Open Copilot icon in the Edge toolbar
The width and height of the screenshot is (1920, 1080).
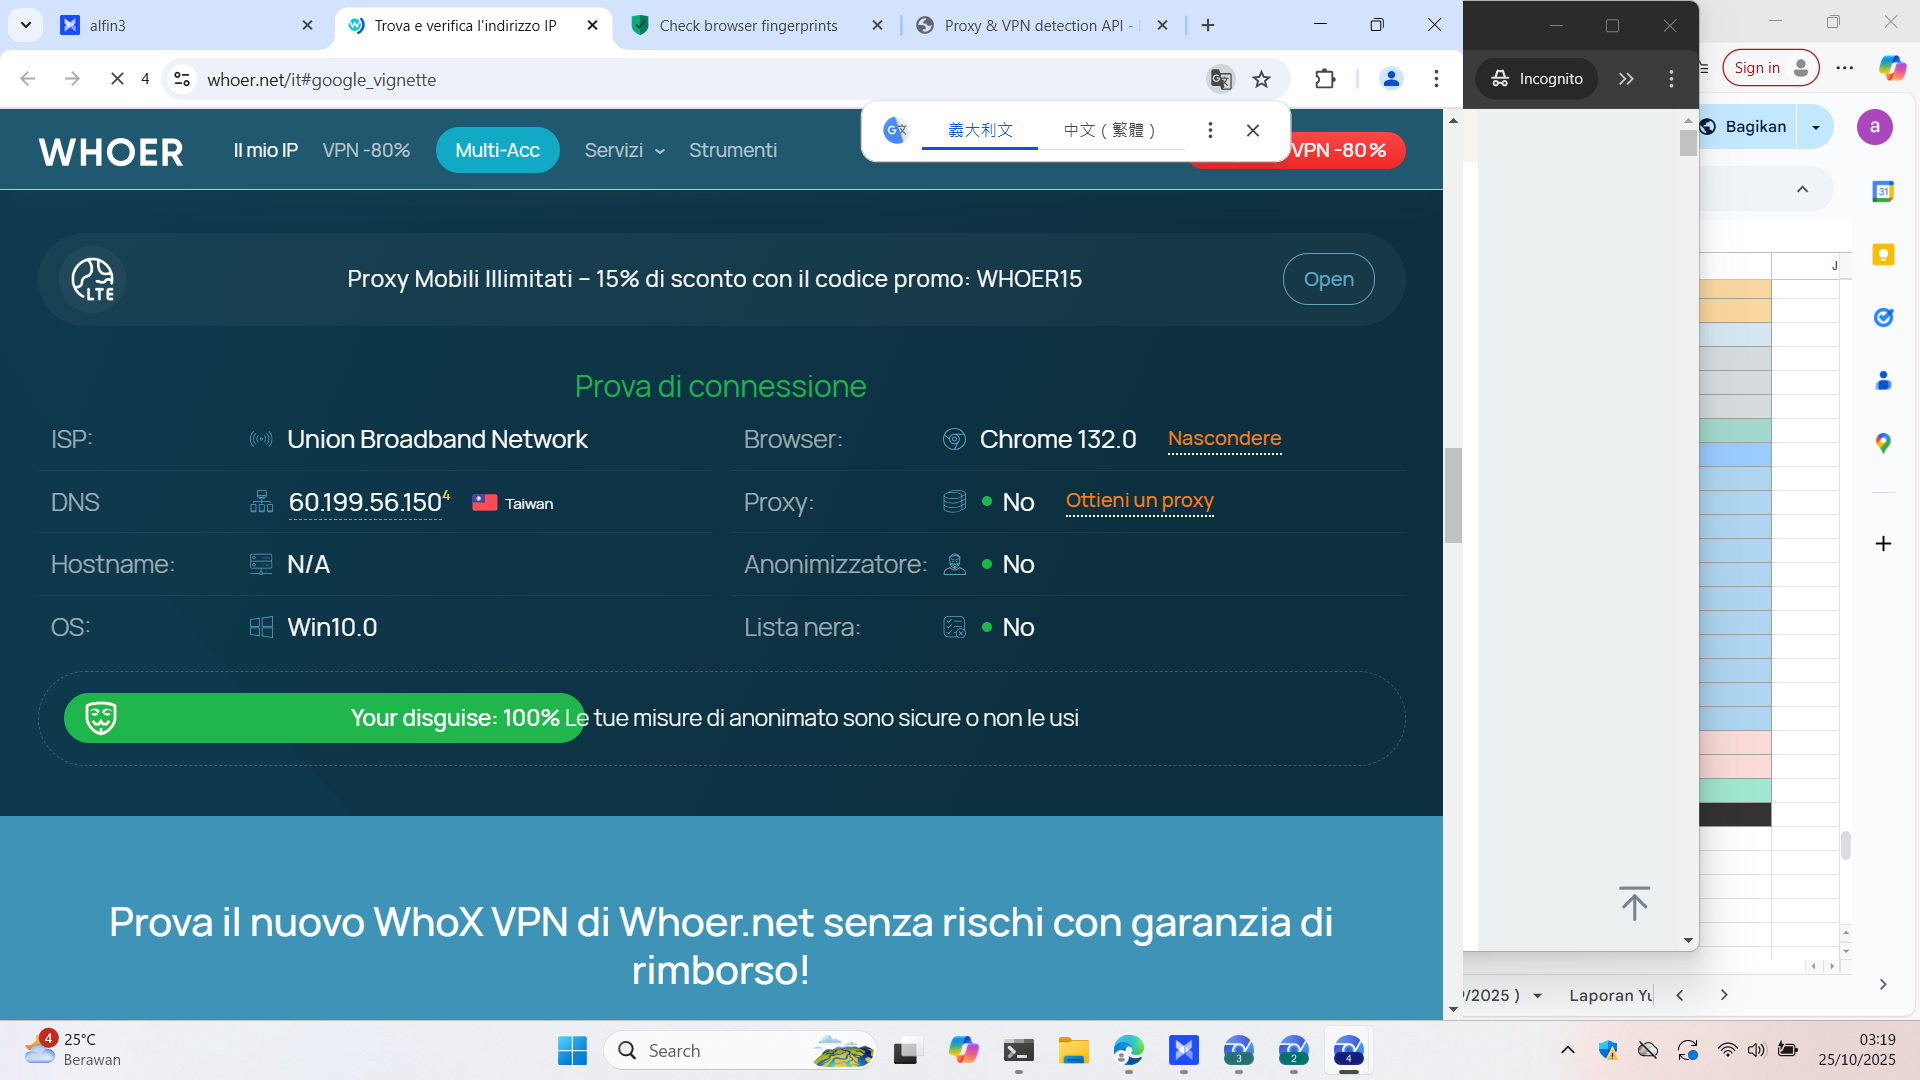point(1892,68)
